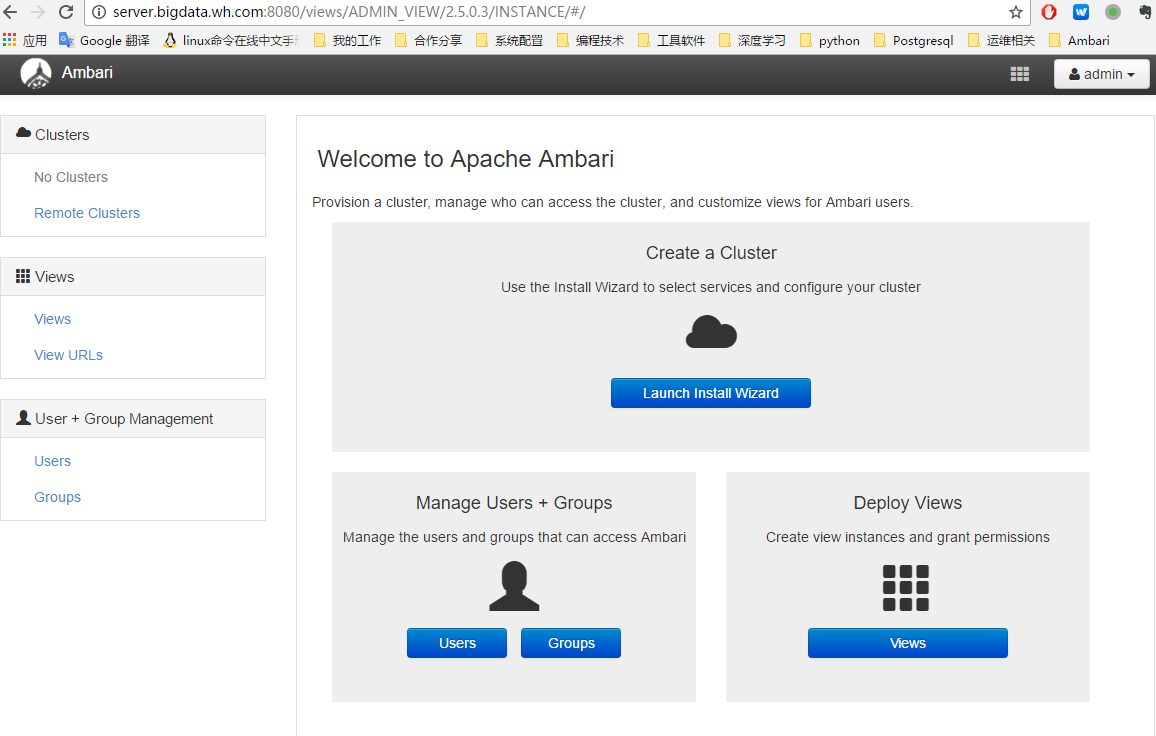The width and height of the screenshot is (1156, 736).
Task: Click the blue Groups button
Action: click(x=571, y=643)
